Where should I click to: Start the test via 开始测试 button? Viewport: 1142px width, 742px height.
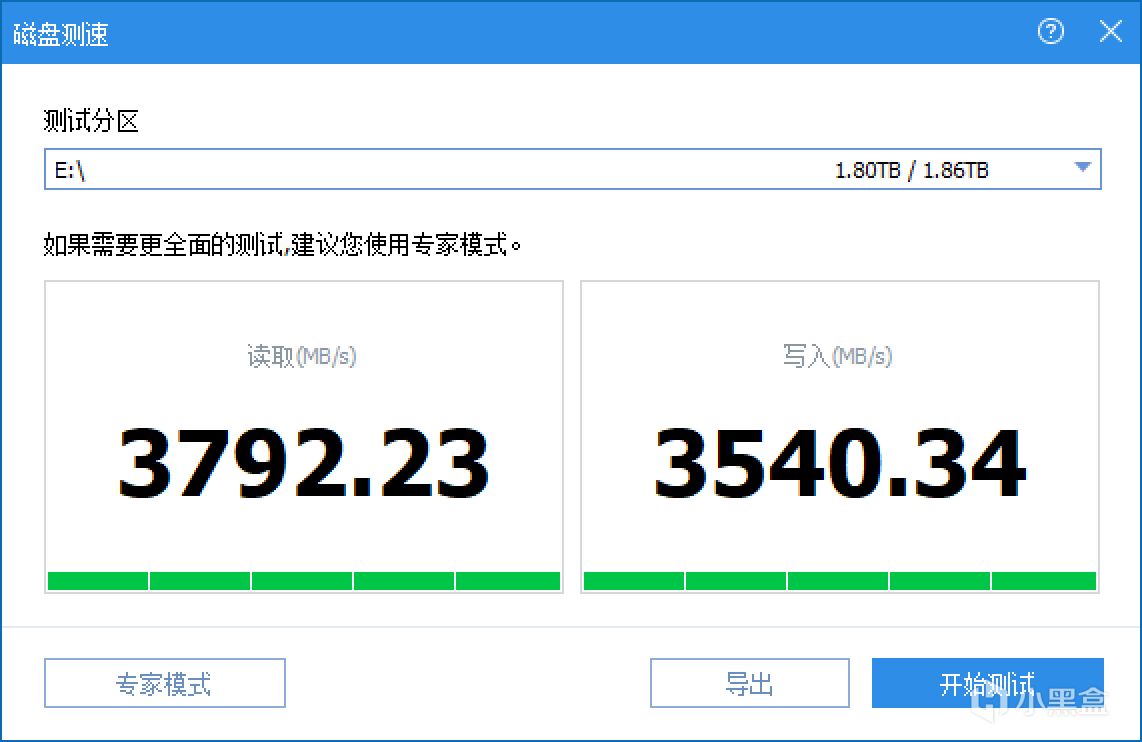[988, 683]
